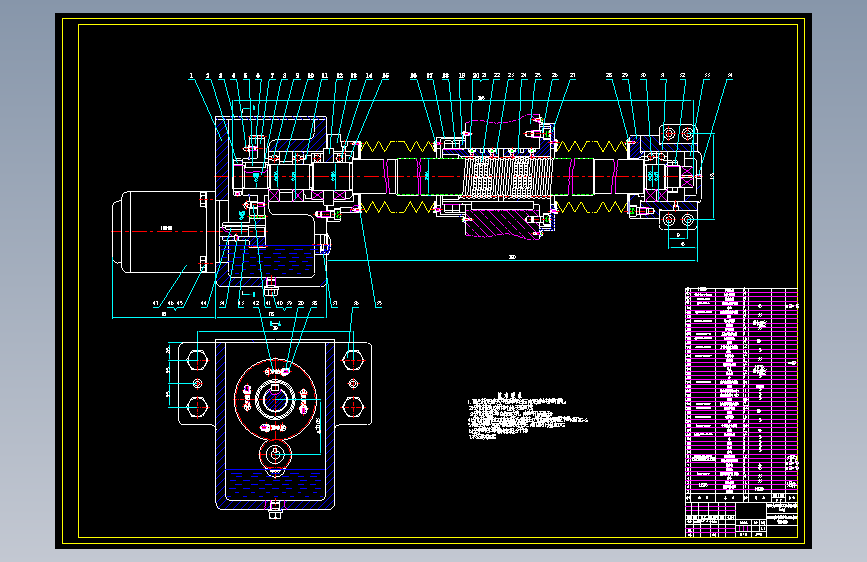Select bottom callout number 37
The width and height of the screenshot is (867, 562).
[x=335, y=304]
